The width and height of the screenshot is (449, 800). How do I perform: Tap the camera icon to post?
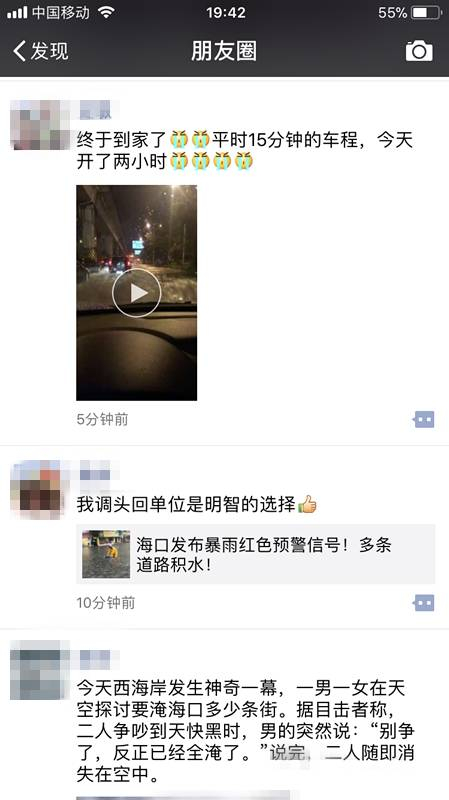point(419,51)
